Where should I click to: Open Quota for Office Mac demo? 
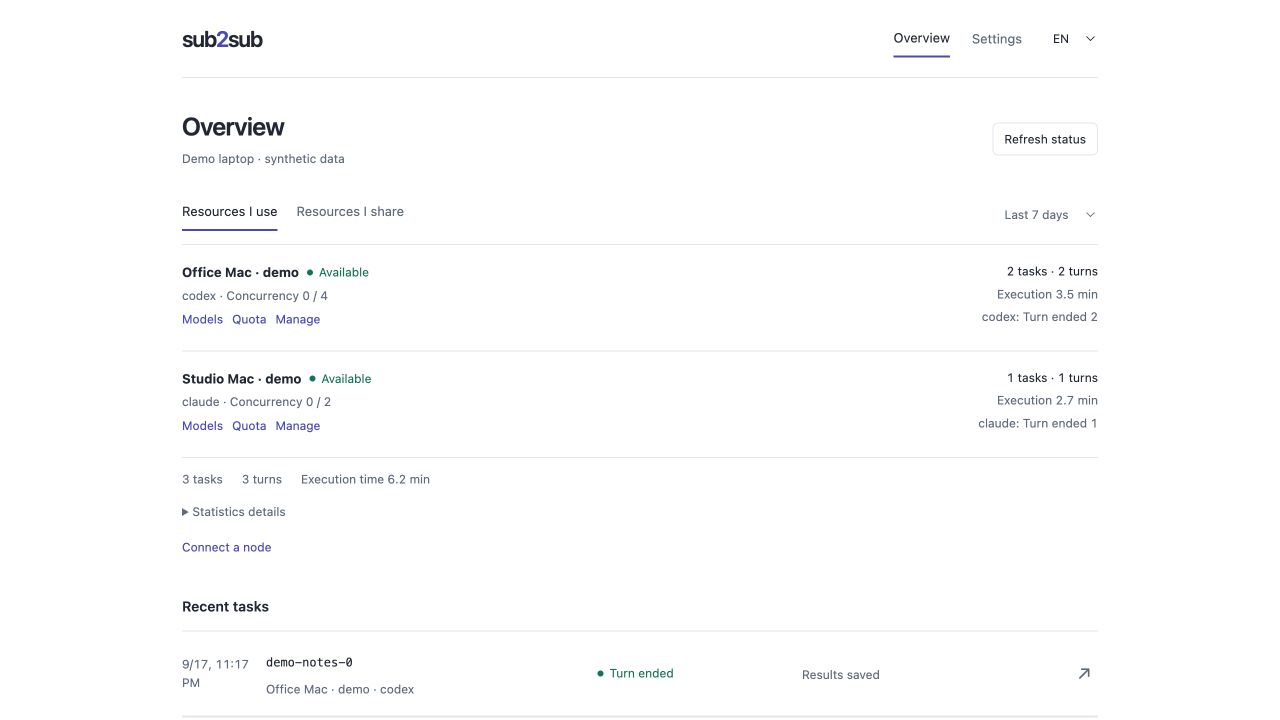tap(249, 320)
